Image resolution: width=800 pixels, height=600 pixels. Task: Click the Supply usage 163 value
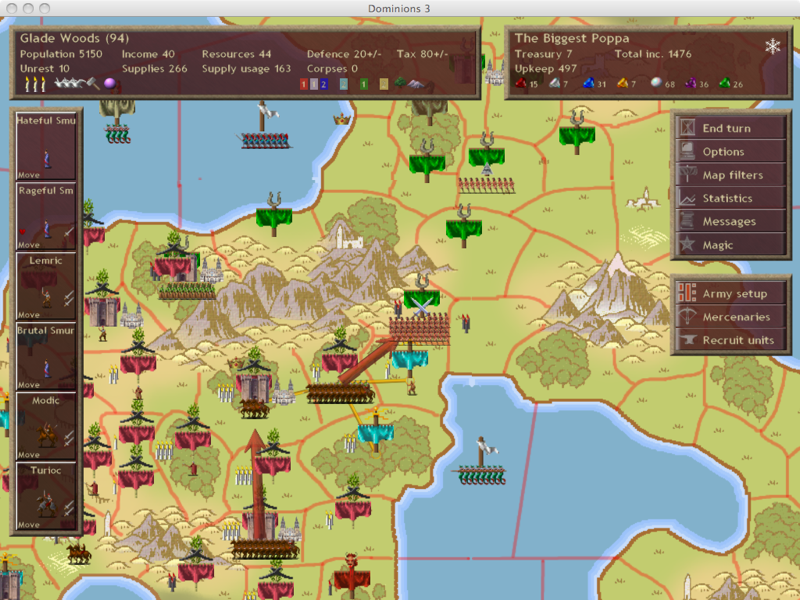coord(246,68)
